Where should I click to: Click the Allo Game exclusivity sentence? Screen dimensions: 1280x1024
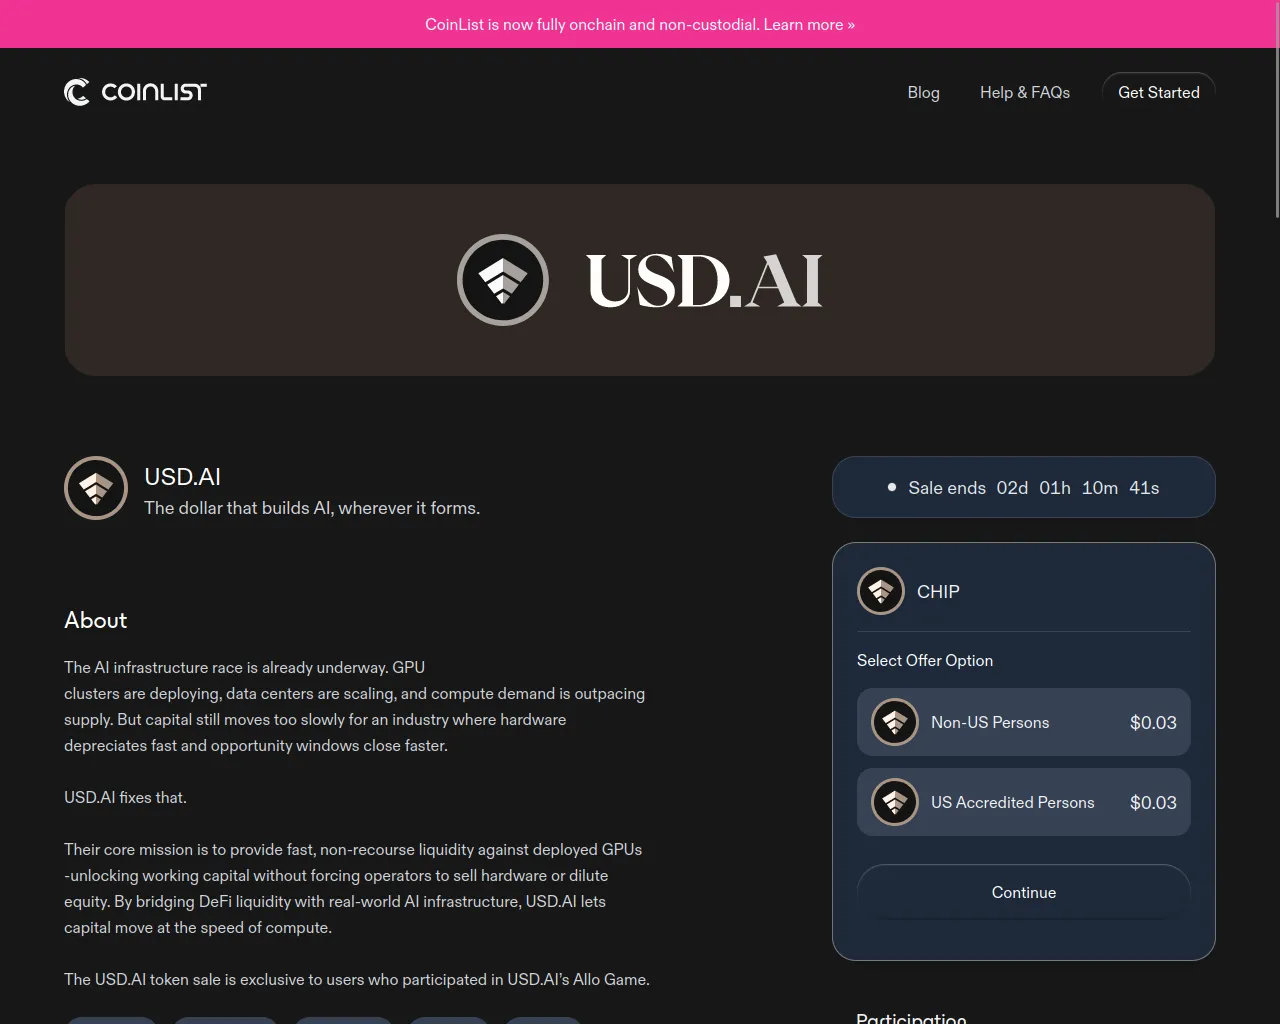[x=357, y=979]
